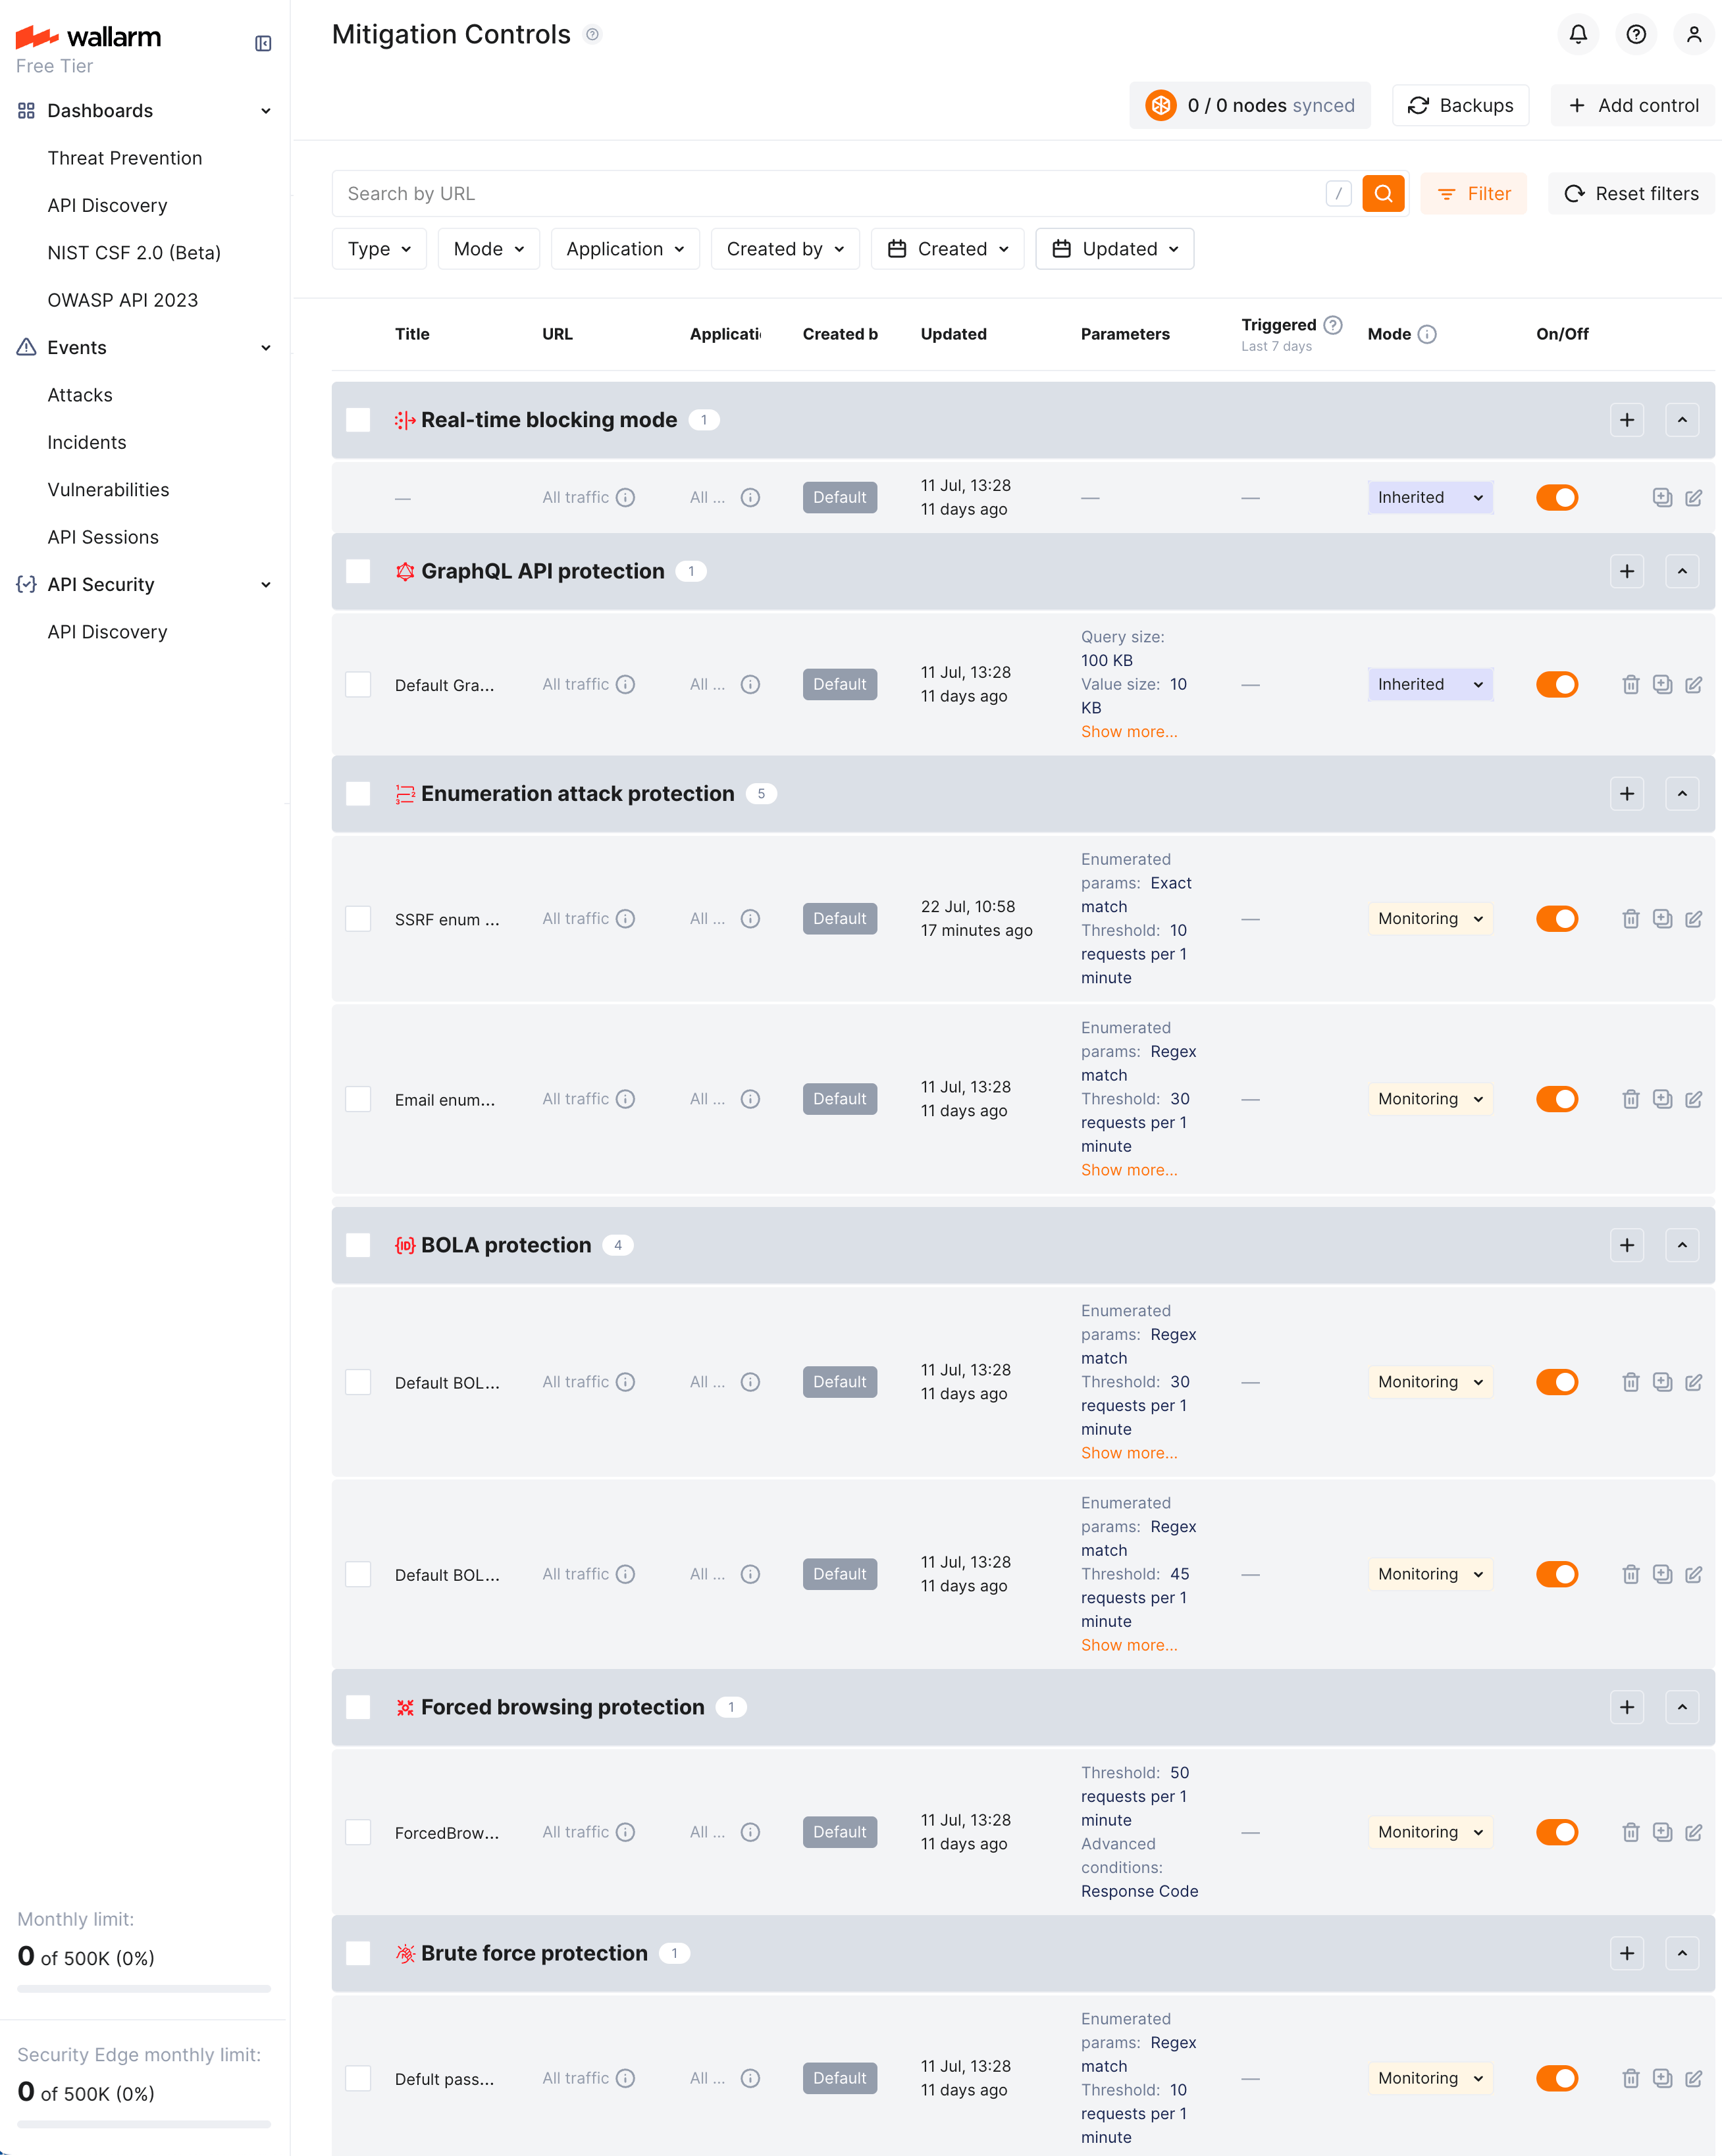Open the Mode dropdown of Default BOLA control

[1430, 1381]
